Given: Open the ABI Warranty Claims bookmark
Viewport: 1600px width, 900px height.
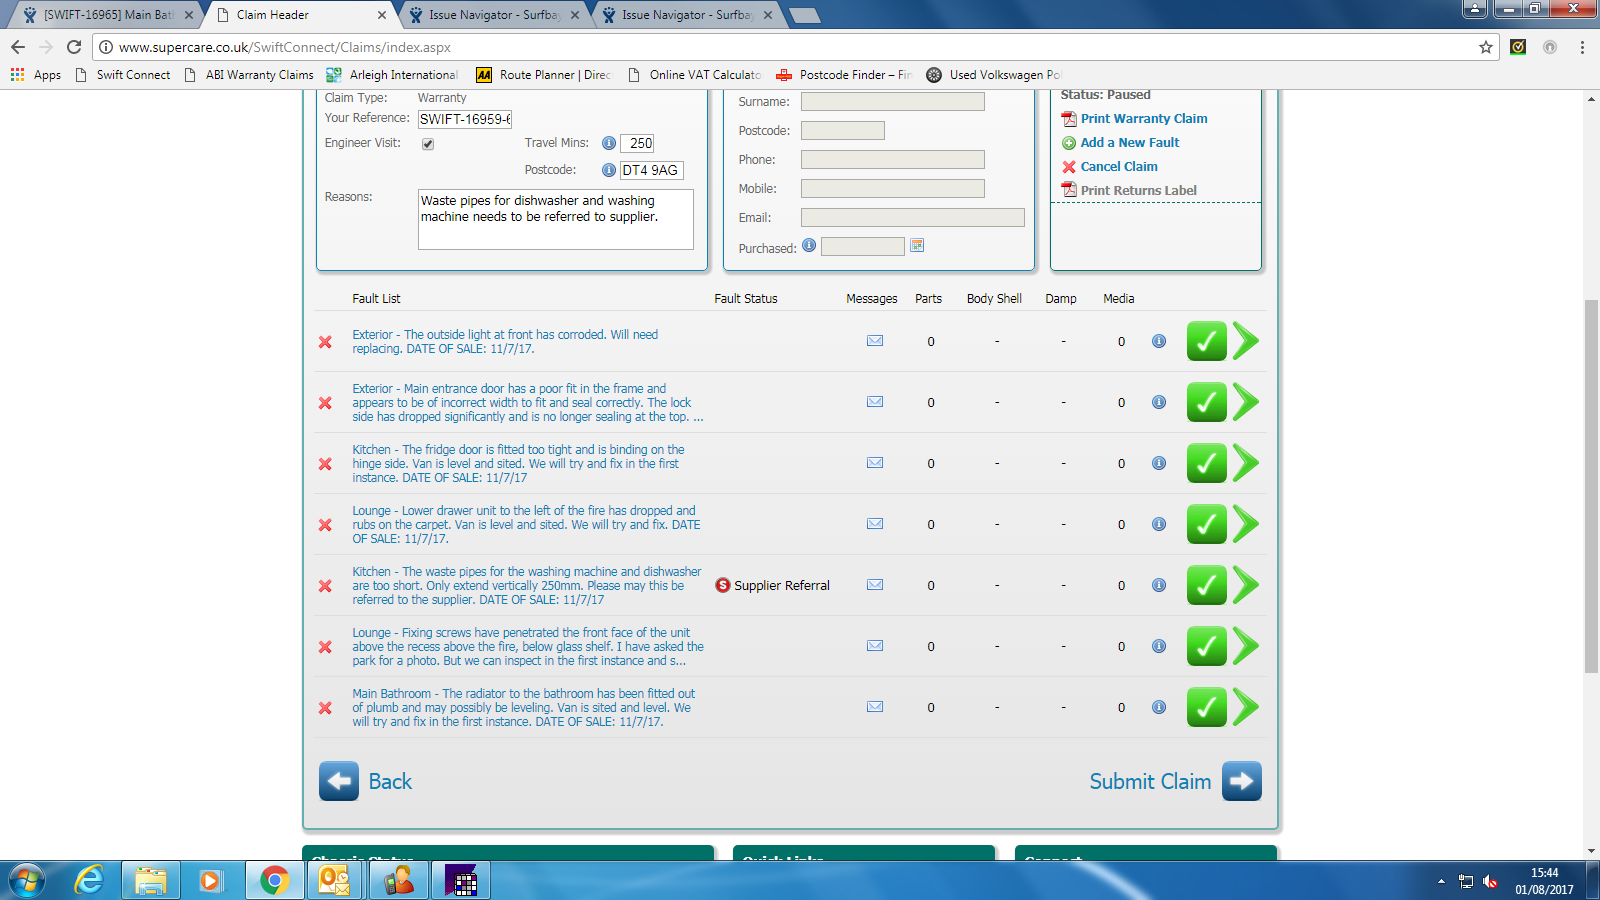Looking at the screenshot, I should 249,75.
